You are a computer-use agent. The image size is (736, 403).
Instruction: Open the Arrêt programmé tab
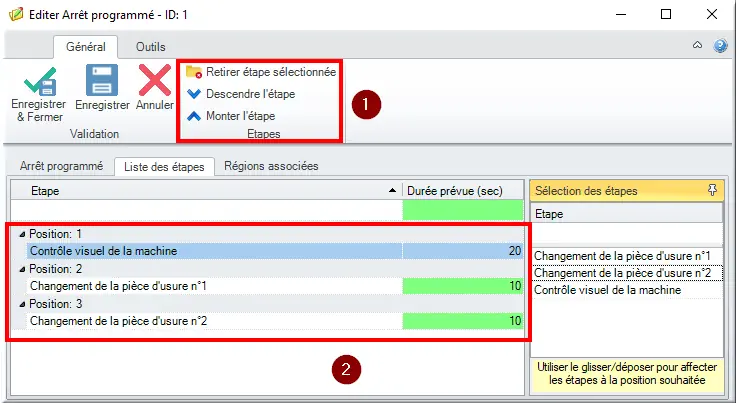[x=61, y=166]
